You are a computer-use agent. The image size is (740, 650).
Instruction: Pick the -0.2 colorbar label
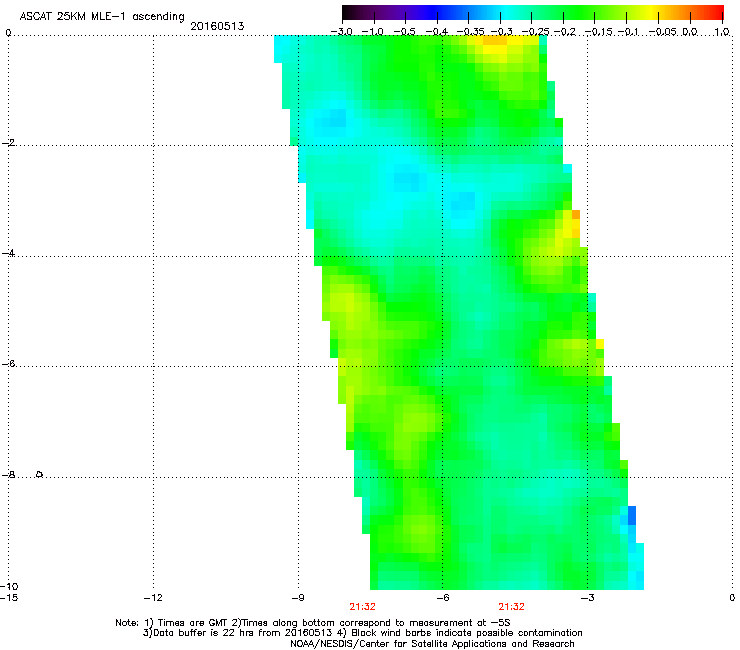point(565,32)
